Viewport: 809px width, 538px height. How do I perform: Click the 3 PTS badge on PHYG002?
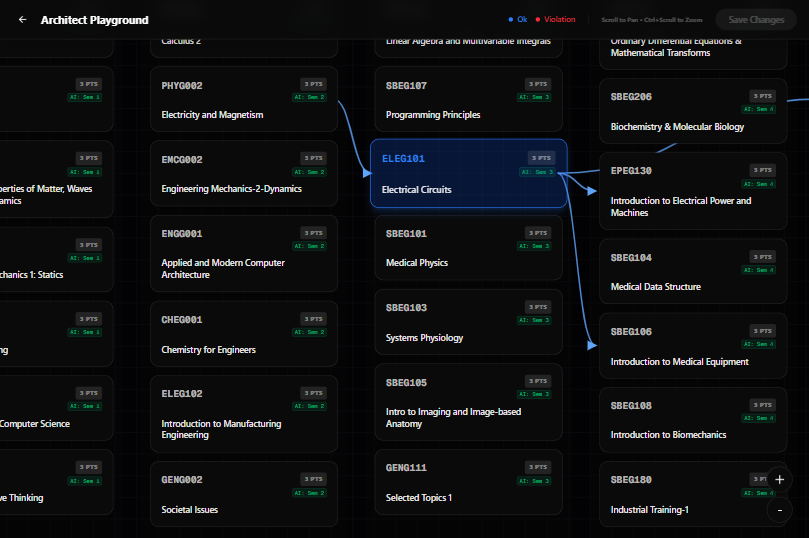click(x=313, y=84)
